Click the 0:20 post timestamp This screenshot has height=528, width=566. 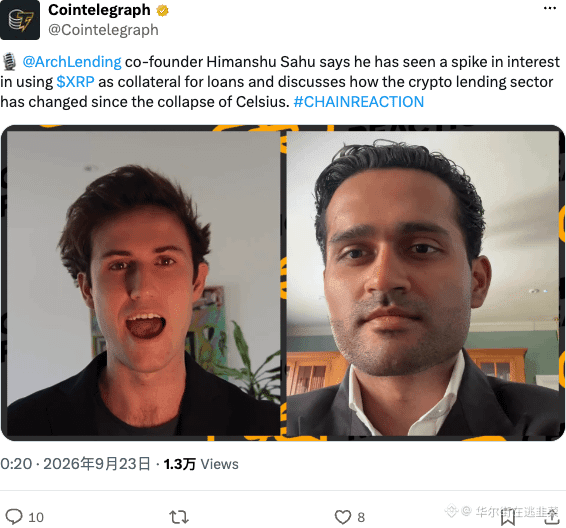pyautogui.click(x=16, y=464)
